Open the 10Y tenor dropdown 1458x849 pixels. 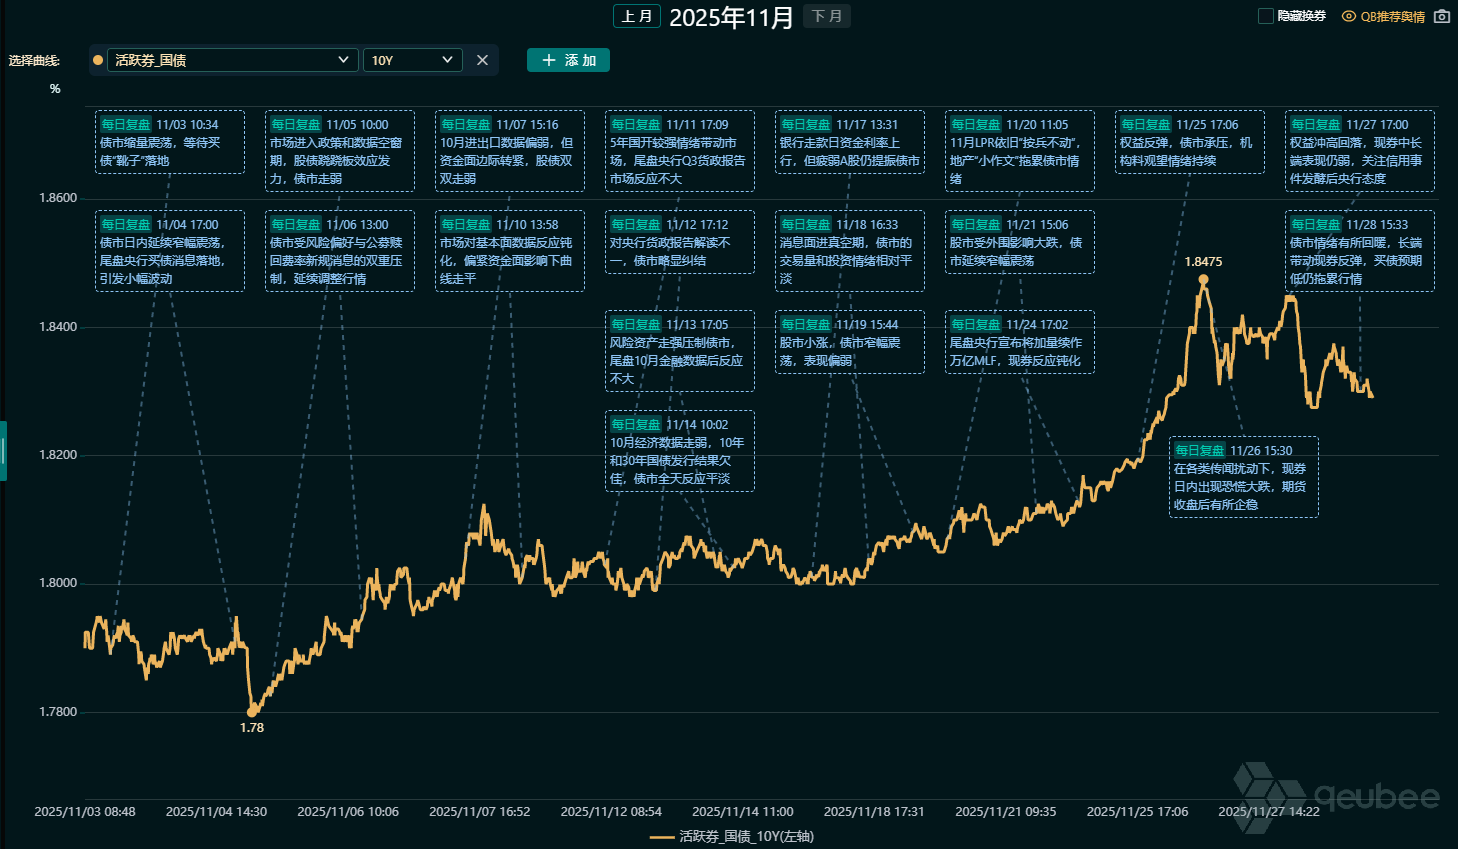(x=412, y=60)
